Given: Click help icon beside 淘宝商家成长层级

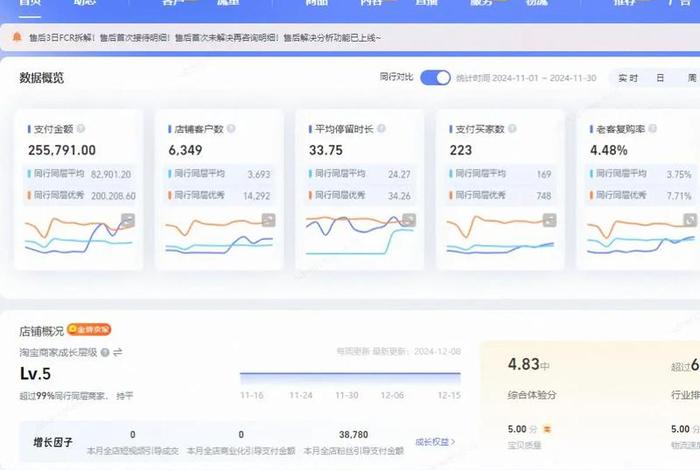Looking at the screenshot, I should (105, 352).
